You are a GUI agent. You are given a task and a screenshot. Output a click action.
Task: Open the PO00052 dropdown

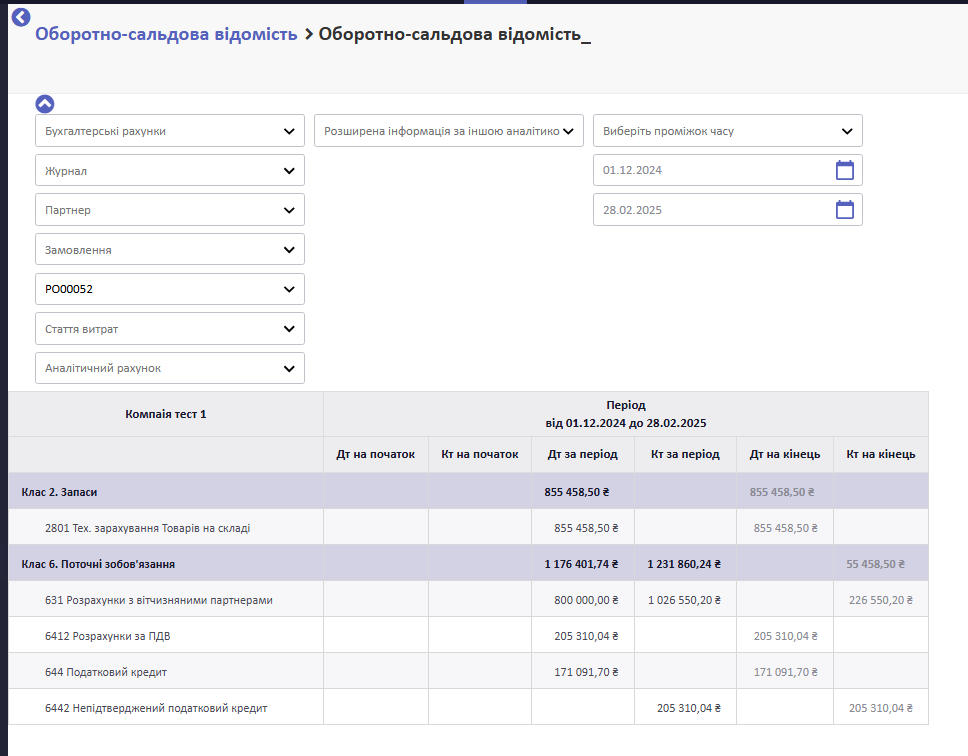(x=170, y=289)
